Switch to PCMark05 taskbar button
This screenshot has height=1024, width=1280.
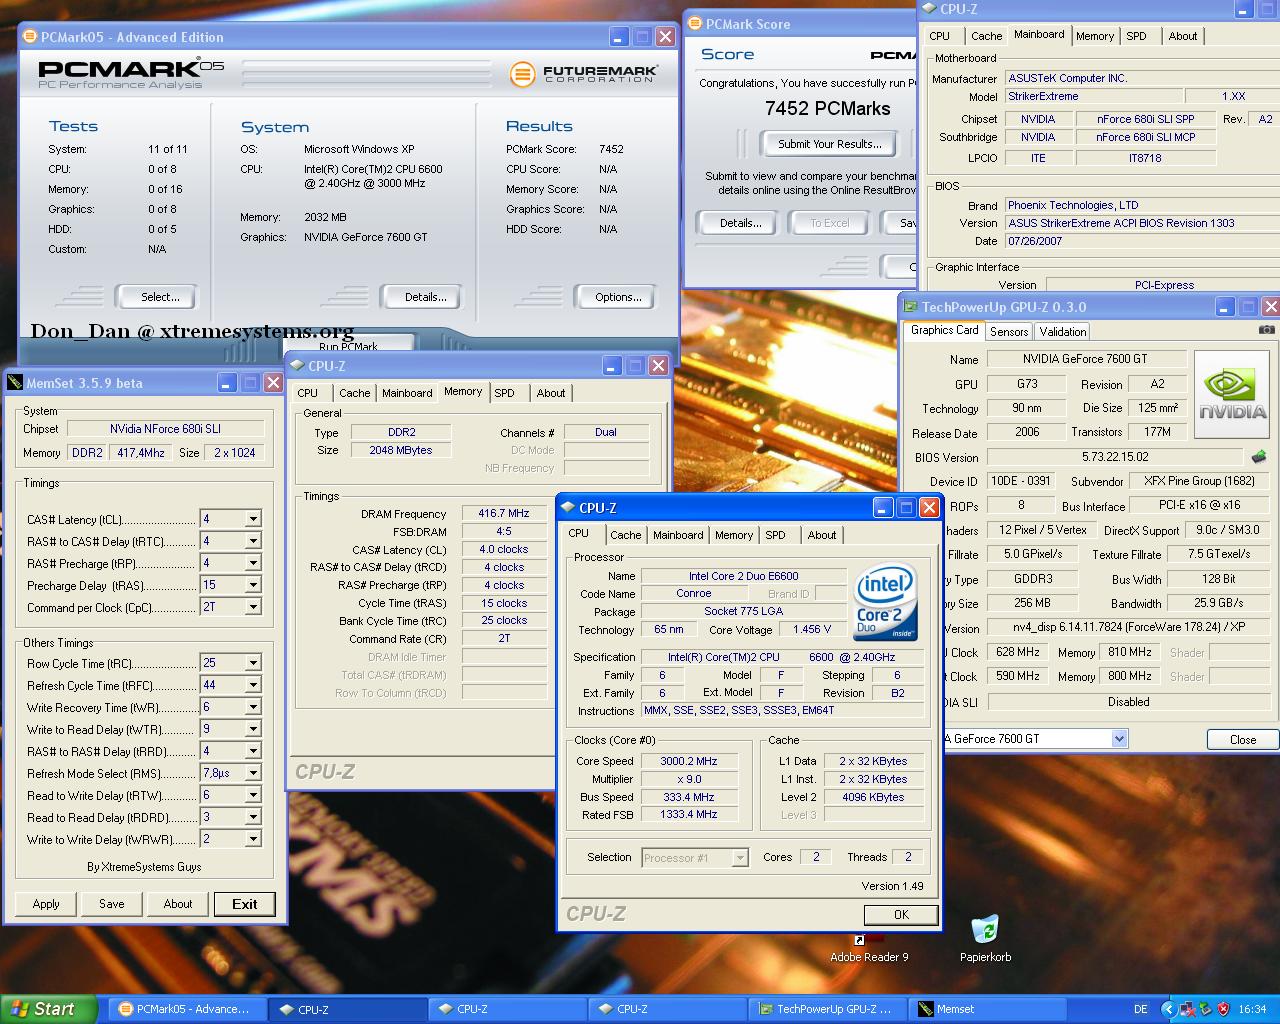click(x=187, y=1009)
